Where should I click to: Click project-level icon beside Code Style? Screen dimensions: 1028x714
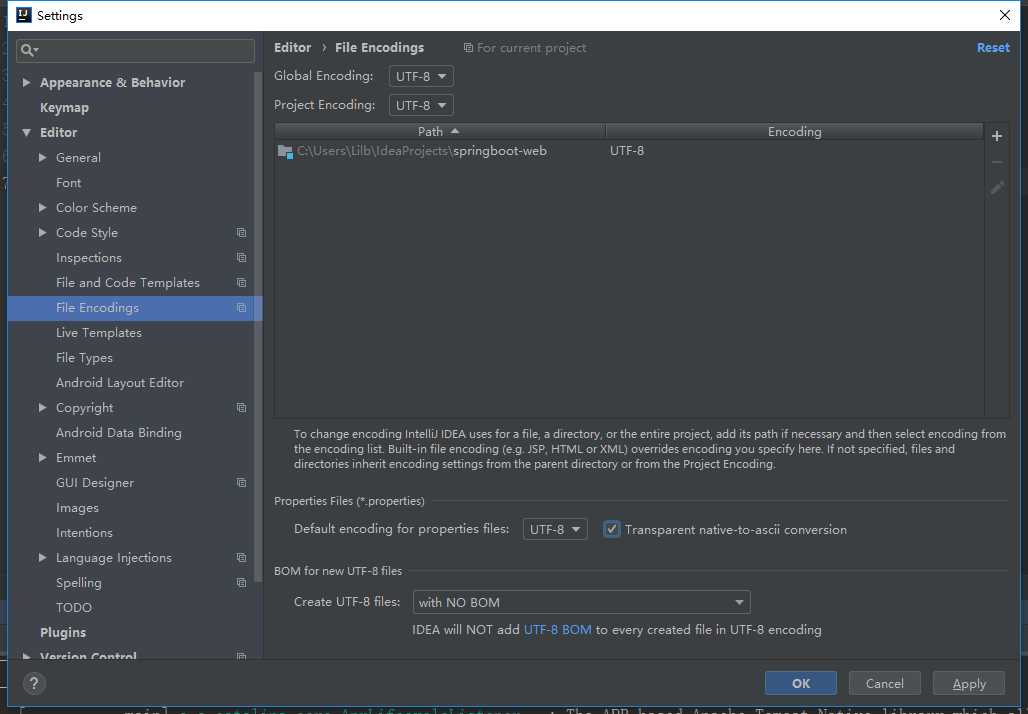click(x=241, y=233)
